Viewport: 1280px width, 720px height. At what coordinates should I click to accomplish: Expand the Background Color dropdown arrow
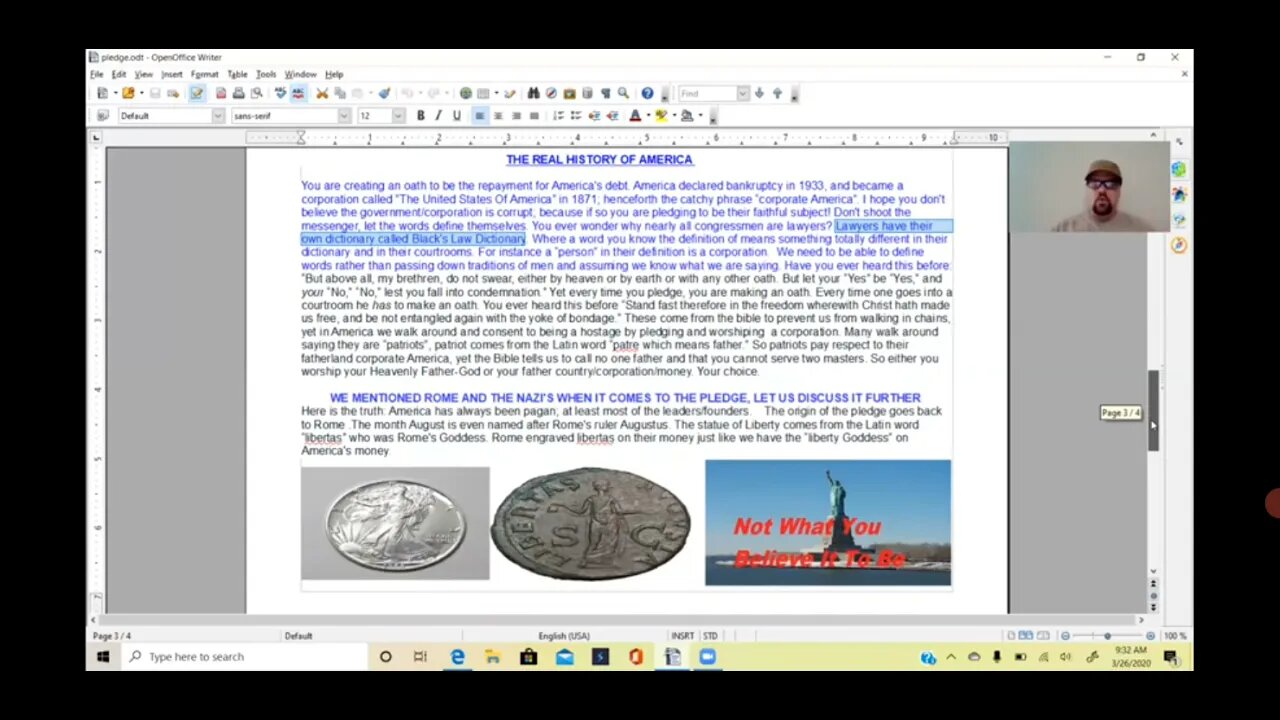[x=700, y=116]
